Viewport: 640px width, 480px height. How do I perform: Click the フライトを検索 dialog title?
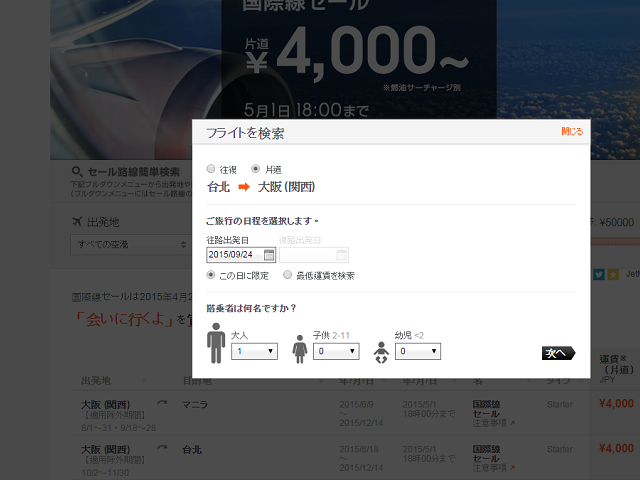tap(245, 133)
